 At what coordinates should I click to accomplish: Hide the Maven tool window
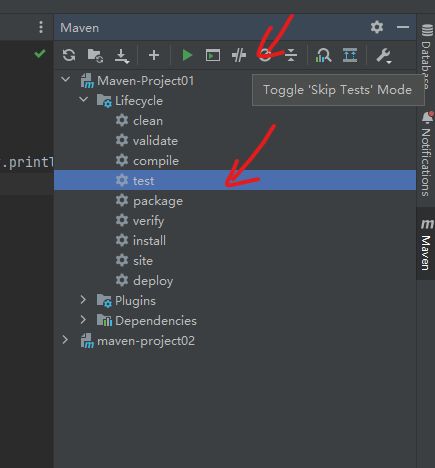403,27
